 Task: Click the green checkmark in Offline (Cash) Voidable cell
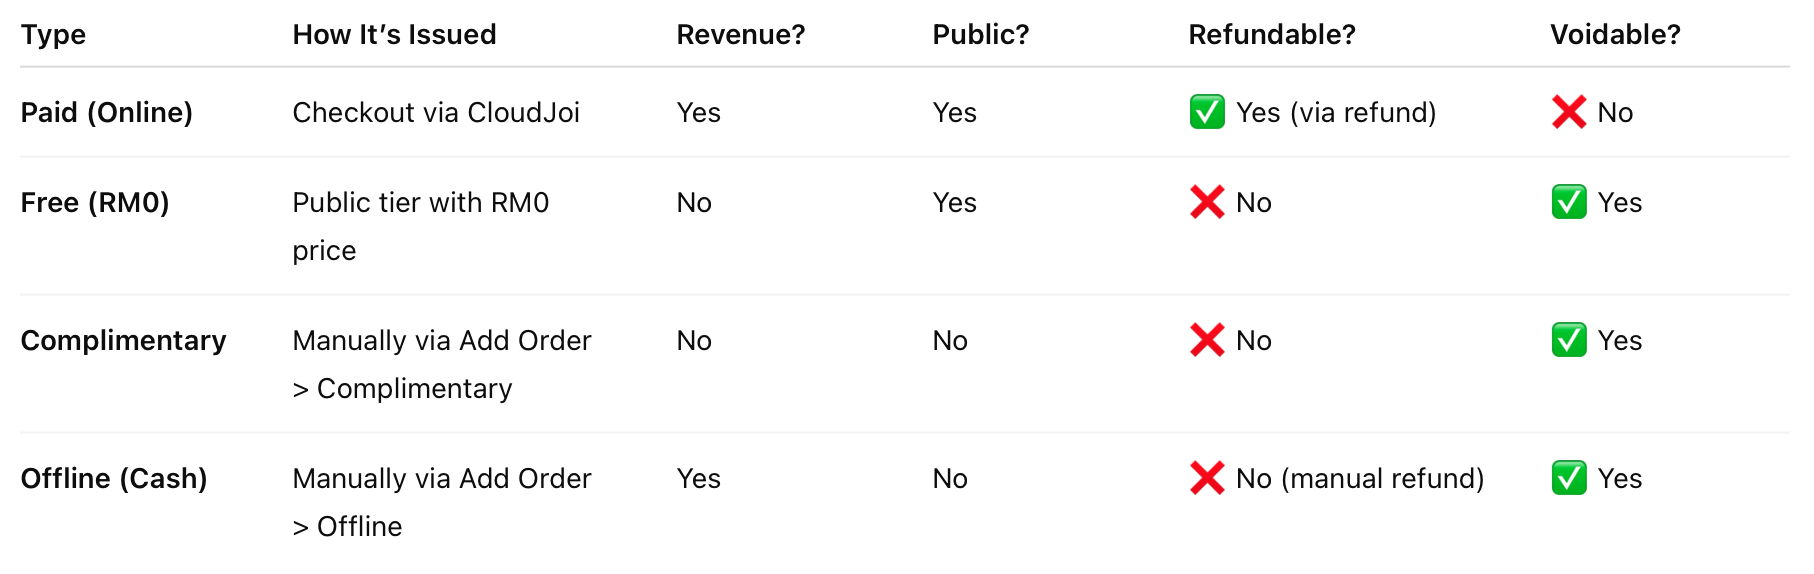(1569, 478)
